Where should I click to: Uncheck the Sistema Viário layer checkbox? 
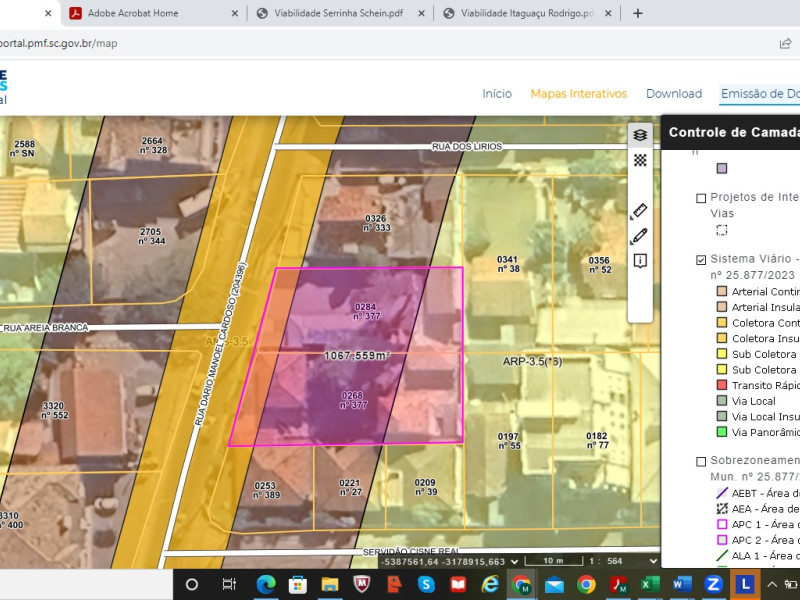pos(701,260)
